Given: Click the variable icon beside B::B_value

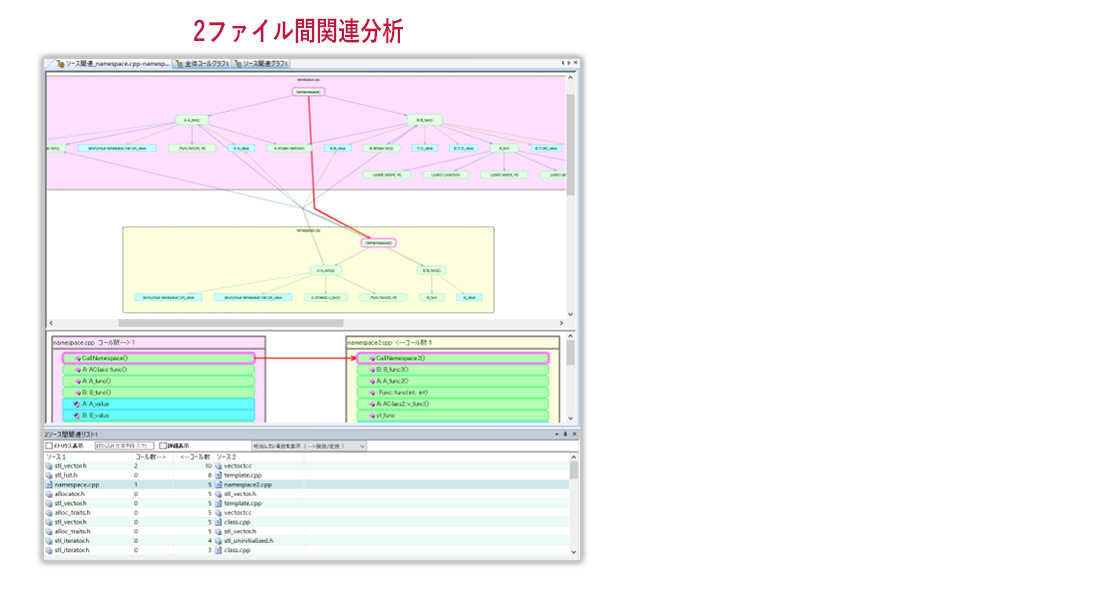Looking at the screenshot, I should (78, 415).
